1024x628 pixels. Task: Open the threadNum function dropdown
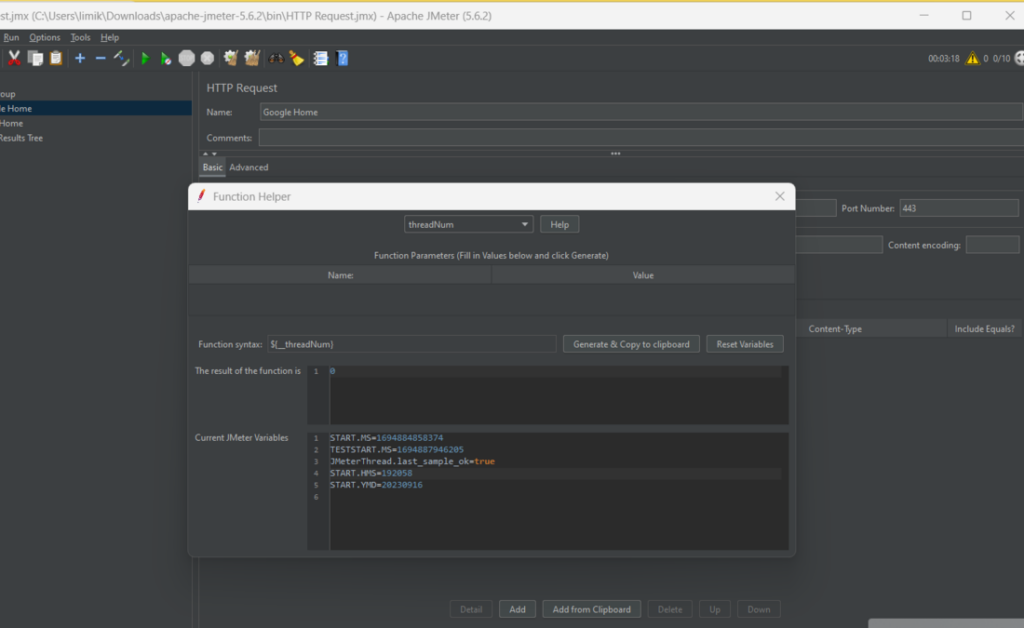468,225
